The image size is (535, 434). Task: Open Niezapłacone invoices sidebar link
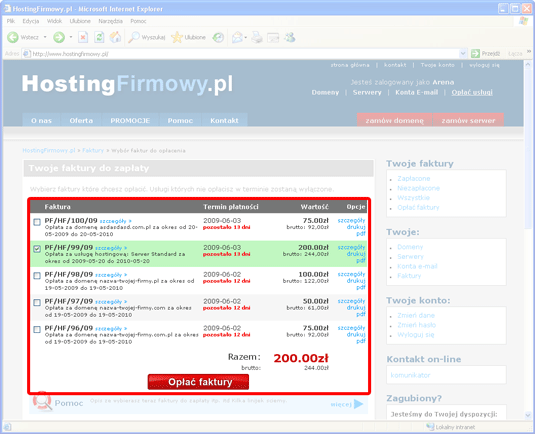coord(418,188)
